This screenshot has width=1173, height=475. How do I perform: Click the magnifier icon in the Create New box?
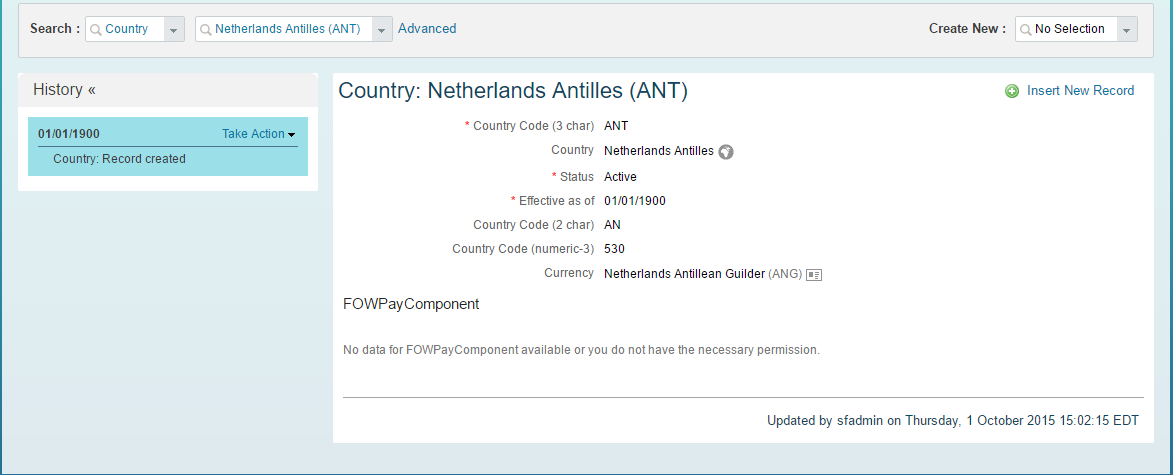1026,29
